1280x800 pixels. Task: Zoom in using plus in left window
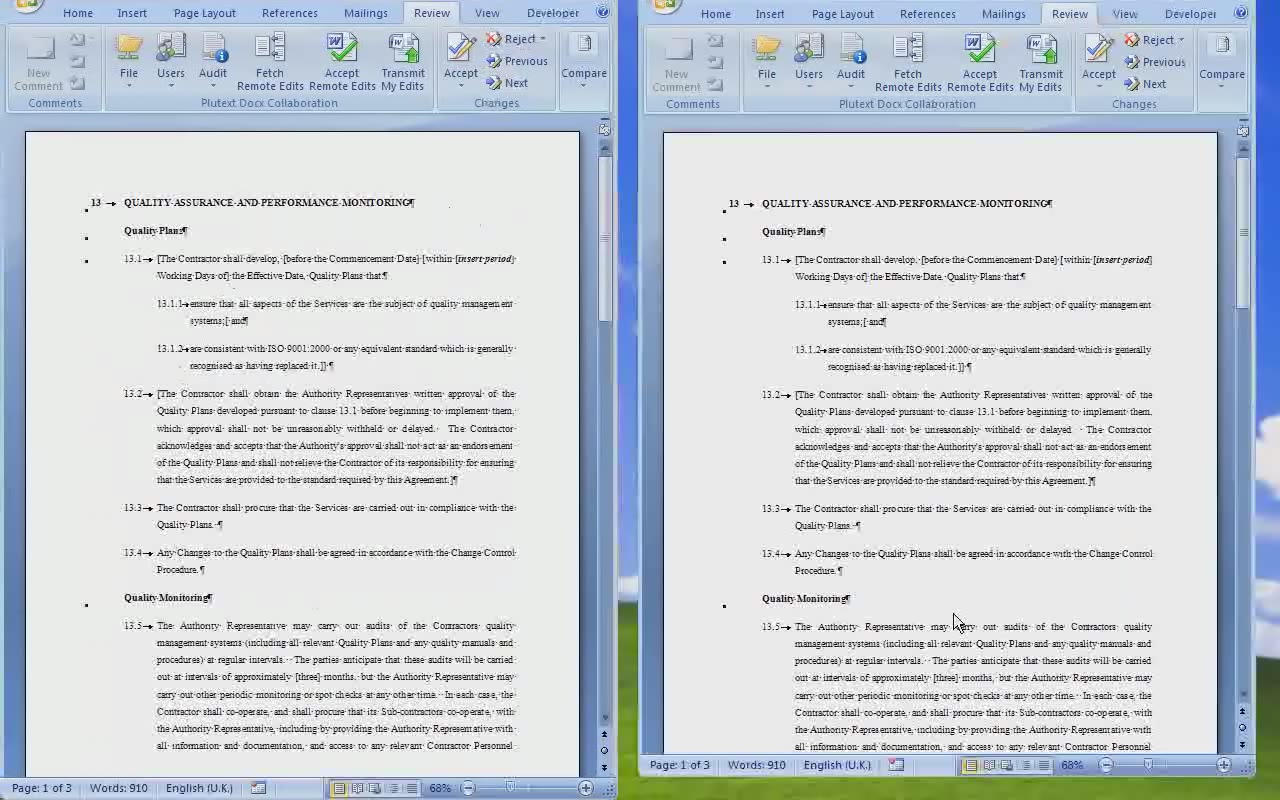[x=586, y=788]
